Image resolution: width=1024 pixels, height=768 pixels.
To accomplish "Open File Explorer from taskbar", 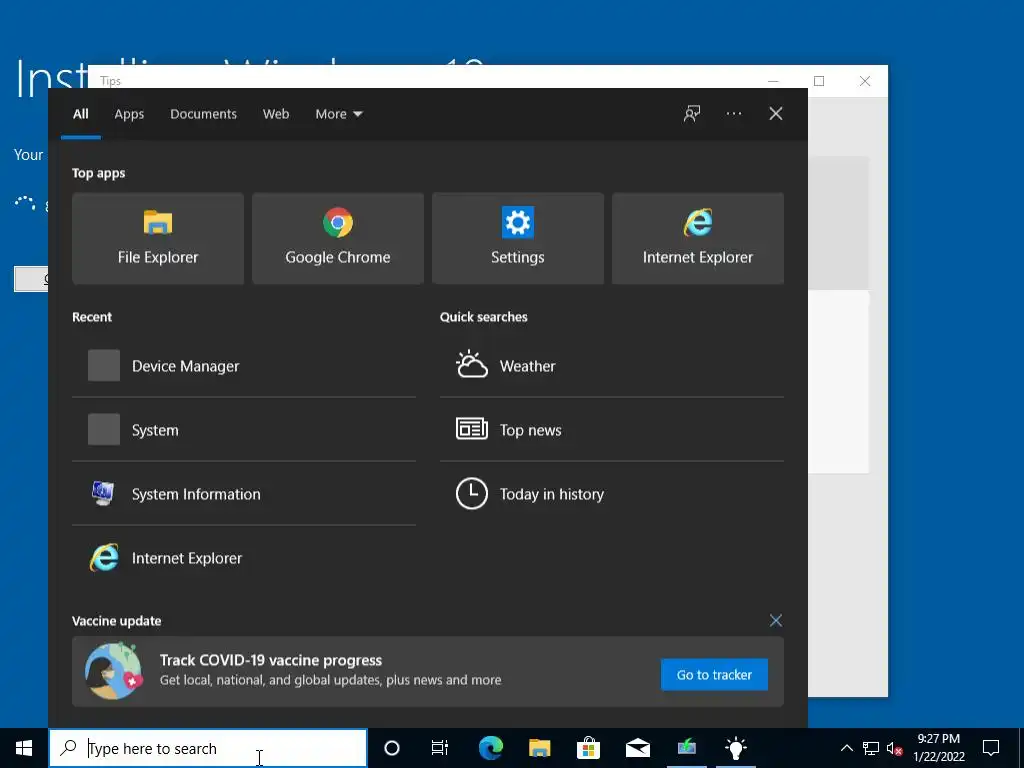I will 539,748.
